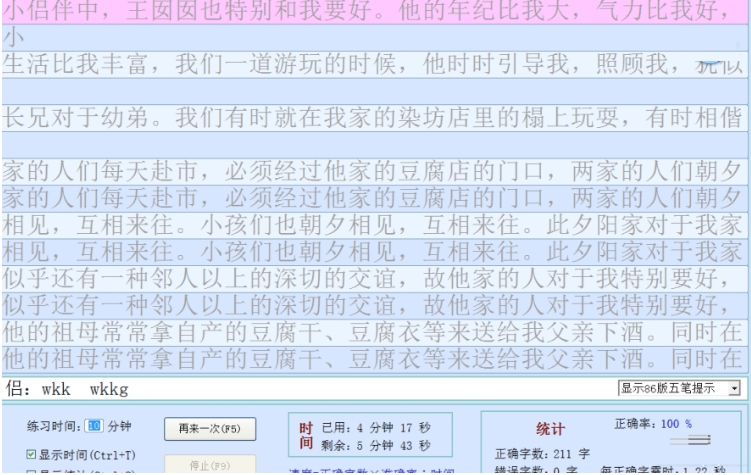Click the blank typing row below 长兄对于幼弟

pos(375,145)
